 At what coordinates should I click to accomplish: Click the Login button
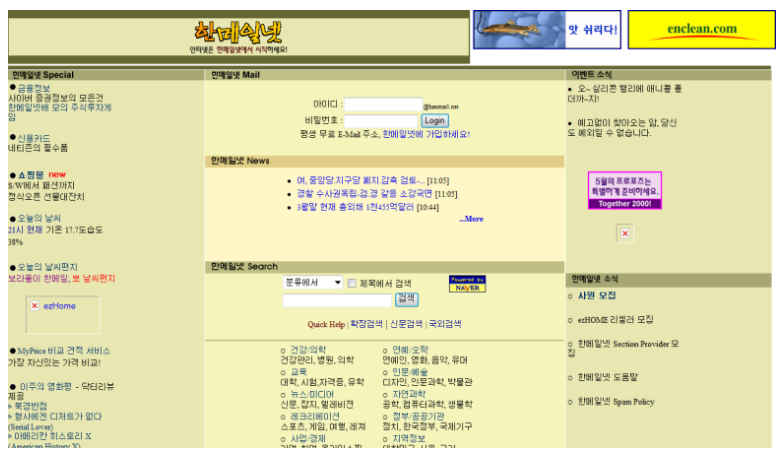(434, 120)
